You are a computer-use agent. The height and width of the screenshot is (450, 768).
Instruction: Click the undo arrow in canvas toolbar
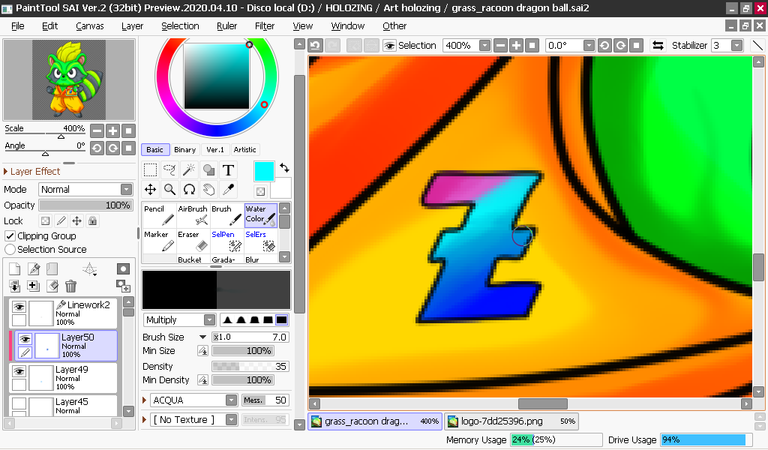click(x=315, y=46)
